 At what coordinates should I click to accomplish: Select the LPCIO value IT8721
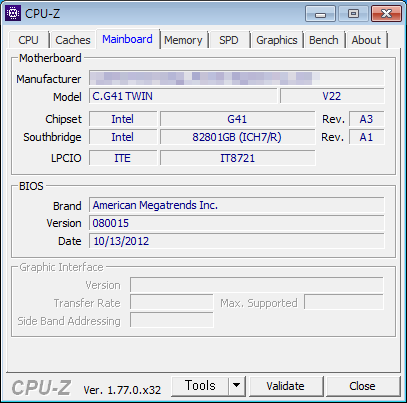coord(237,158)
